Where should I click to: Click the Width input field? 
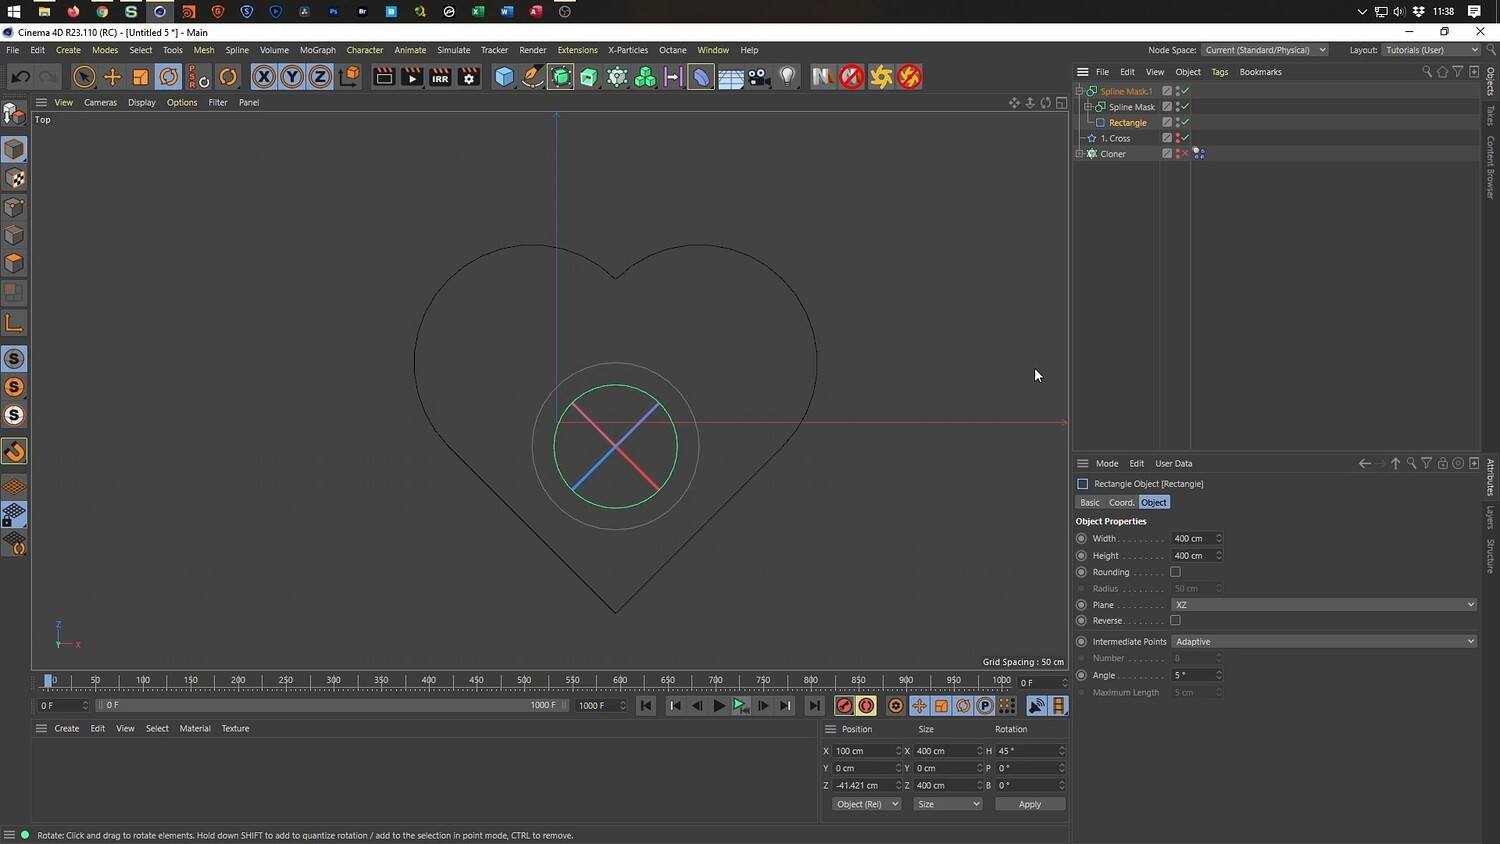pos(1192,539)
